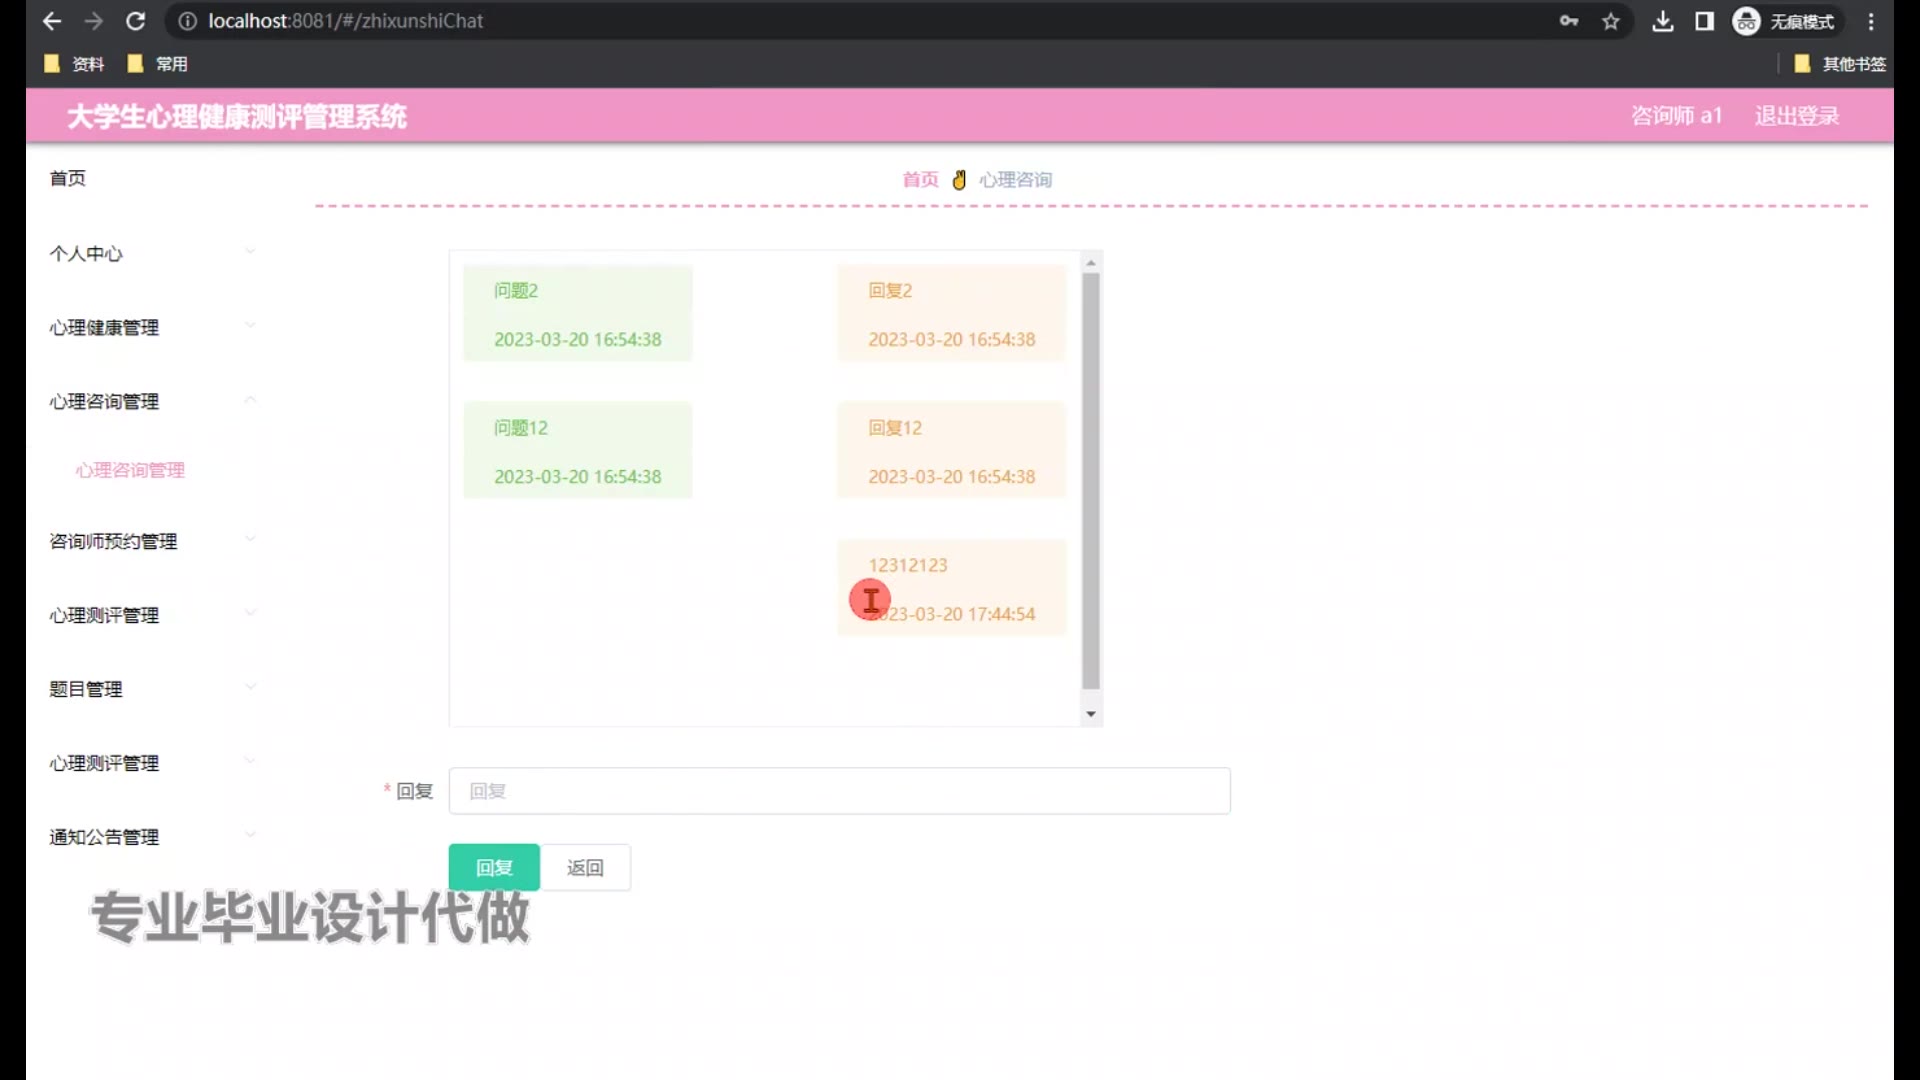Click the chat scrollbar down arrow
Screen dimensions: 1920x1080
[x=1091, y=714]
